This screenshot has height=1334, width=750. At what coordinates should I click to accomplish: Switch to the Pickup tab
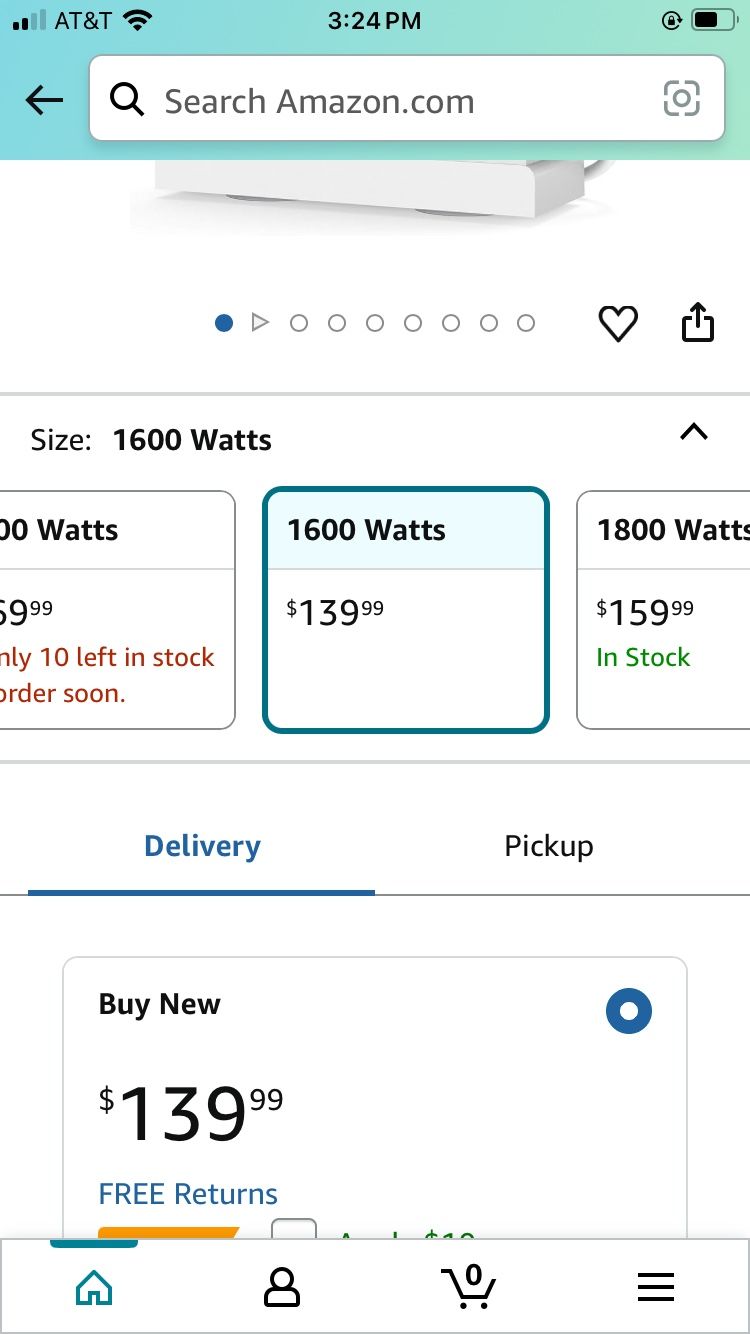tap(548, 846)
